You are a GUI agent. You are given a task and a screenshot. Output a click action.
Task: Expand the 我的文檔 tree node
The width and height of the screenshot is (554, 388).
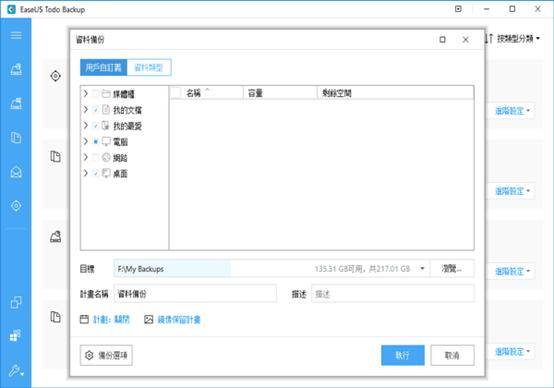86,109
